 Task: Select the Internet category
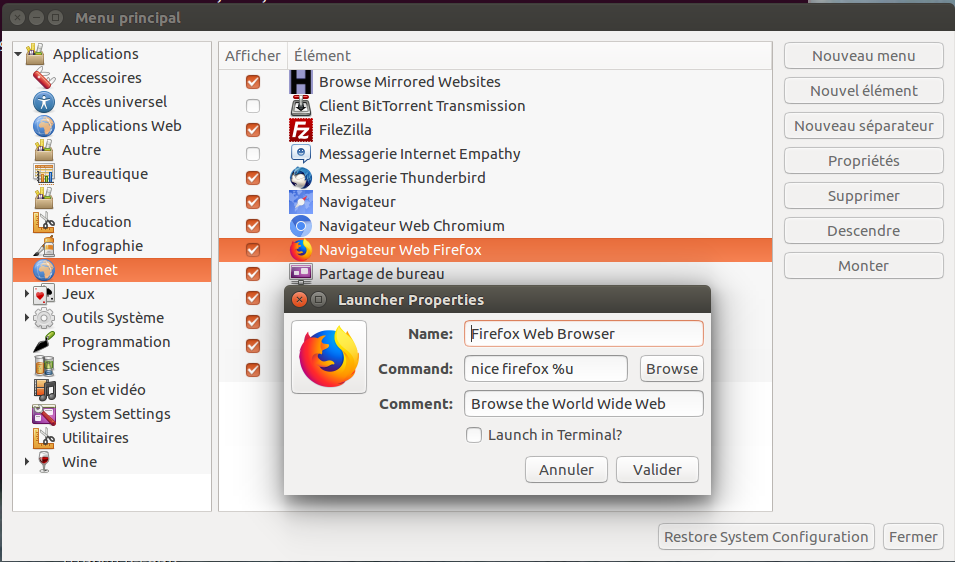click(112, 270)
